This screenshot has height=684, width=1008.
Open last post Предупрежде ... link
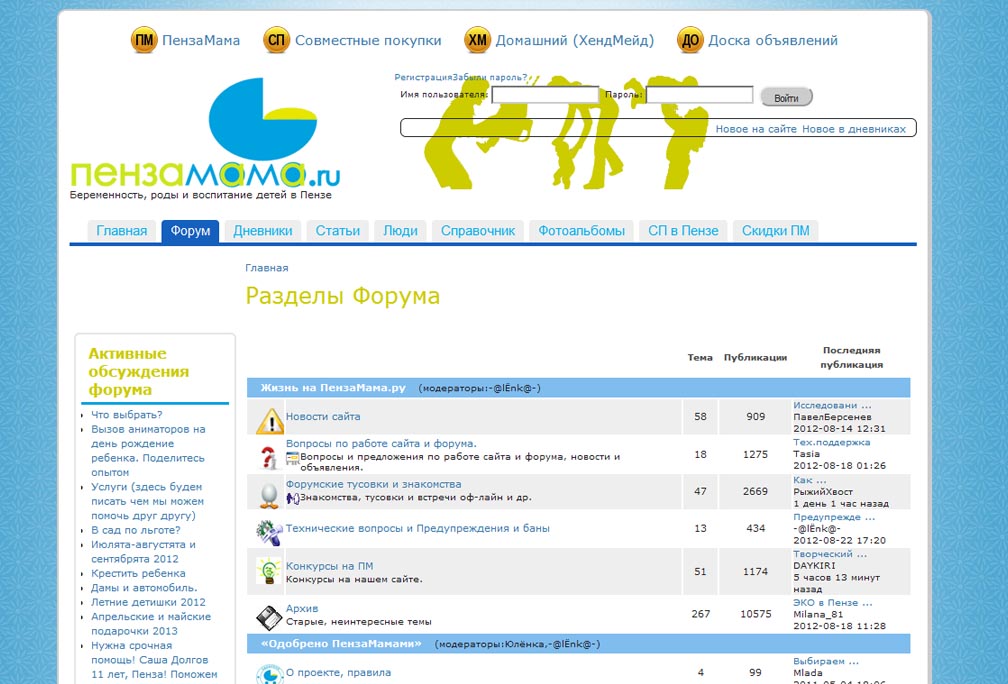click(x=834, y=517)
